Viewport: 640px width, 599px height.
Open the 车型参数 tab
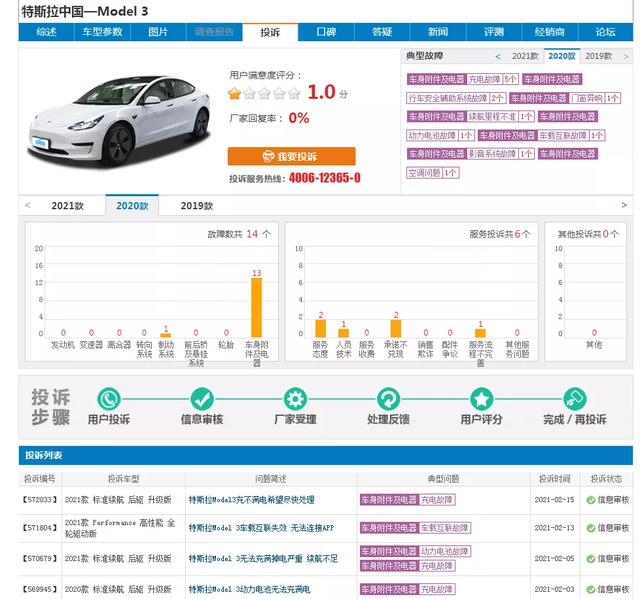102,32
